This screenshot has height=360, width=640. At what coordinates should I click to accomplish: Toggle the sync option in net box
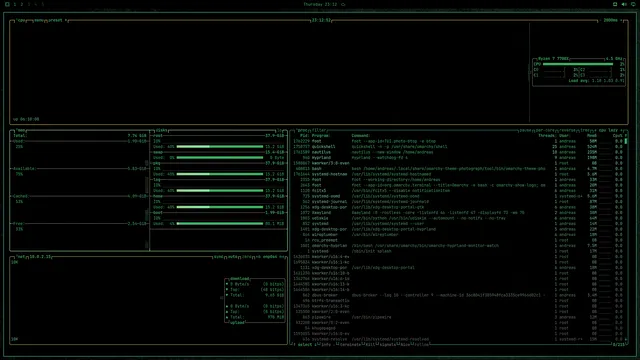[219, 257]
